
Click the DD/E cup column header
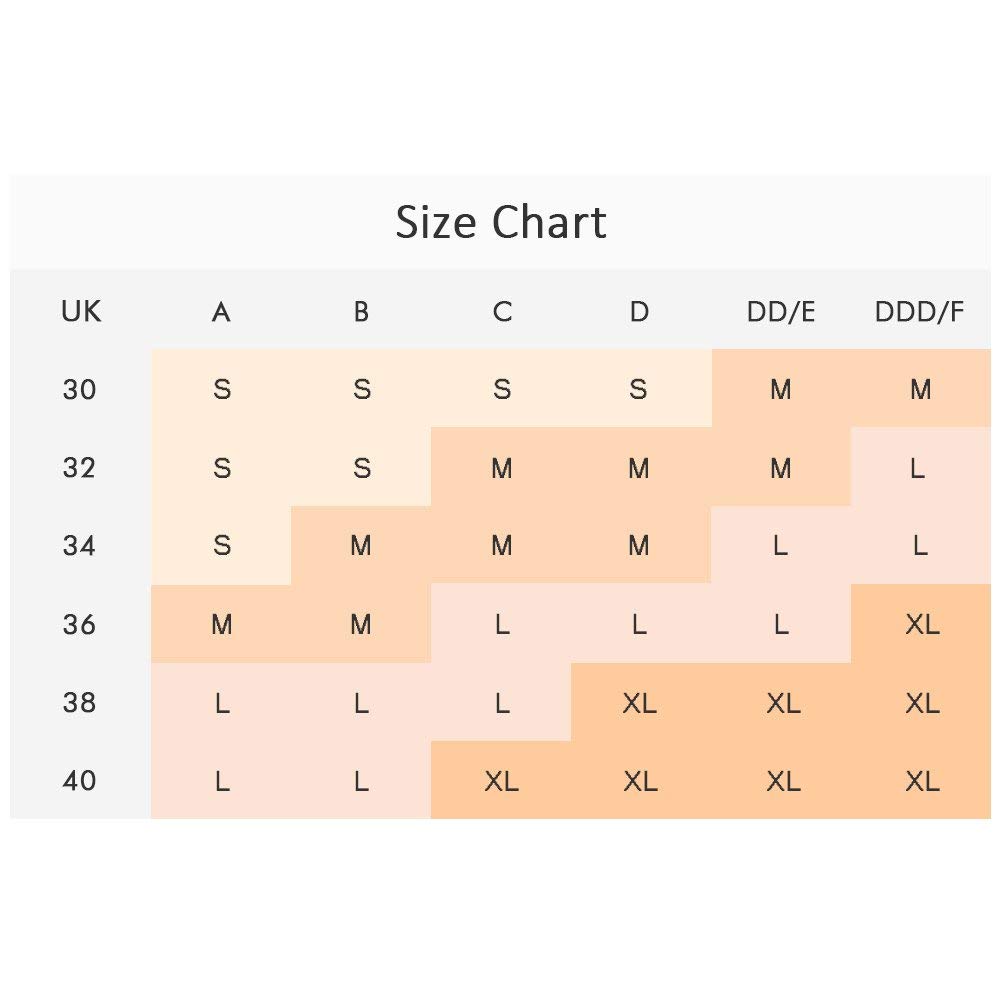pos(781,312)
